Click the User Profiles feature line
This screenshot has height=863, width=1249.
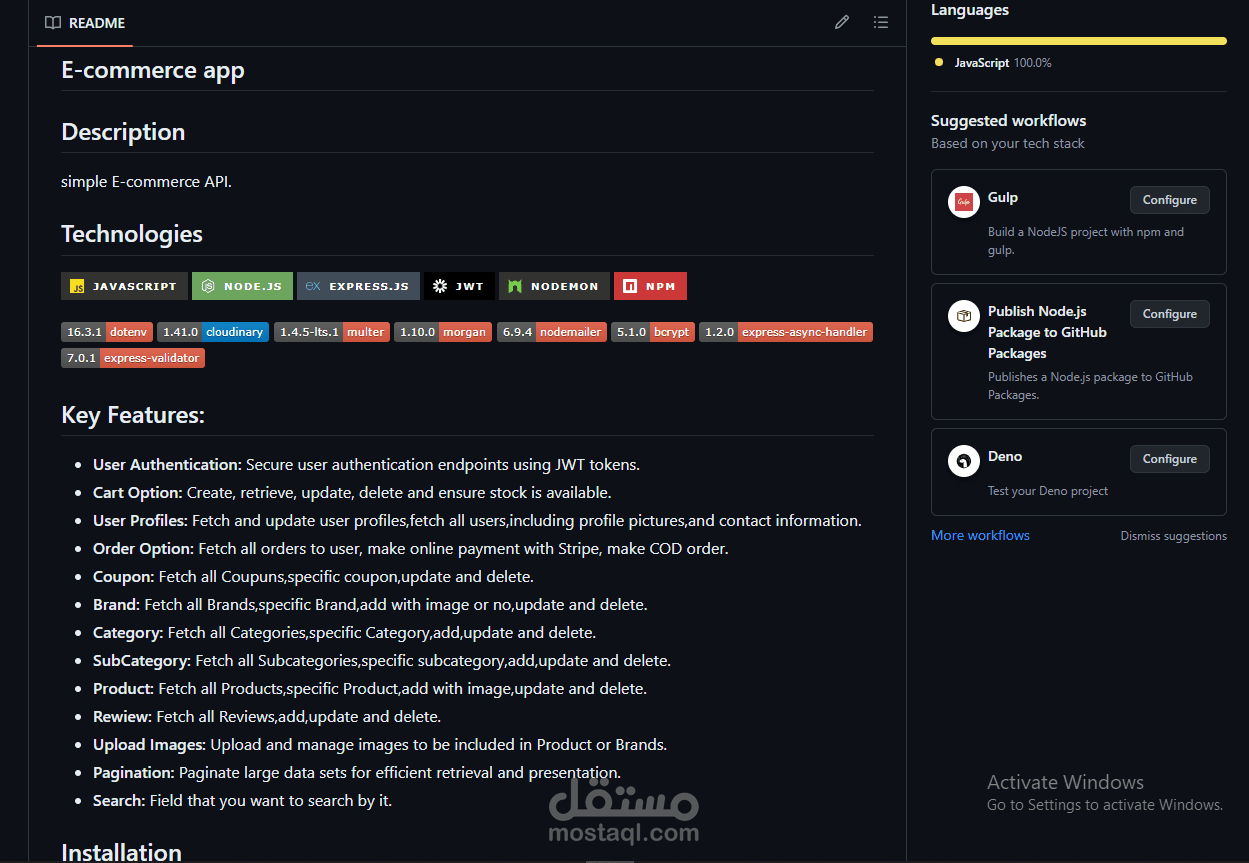pyautogui.click(x=477, y=521)
